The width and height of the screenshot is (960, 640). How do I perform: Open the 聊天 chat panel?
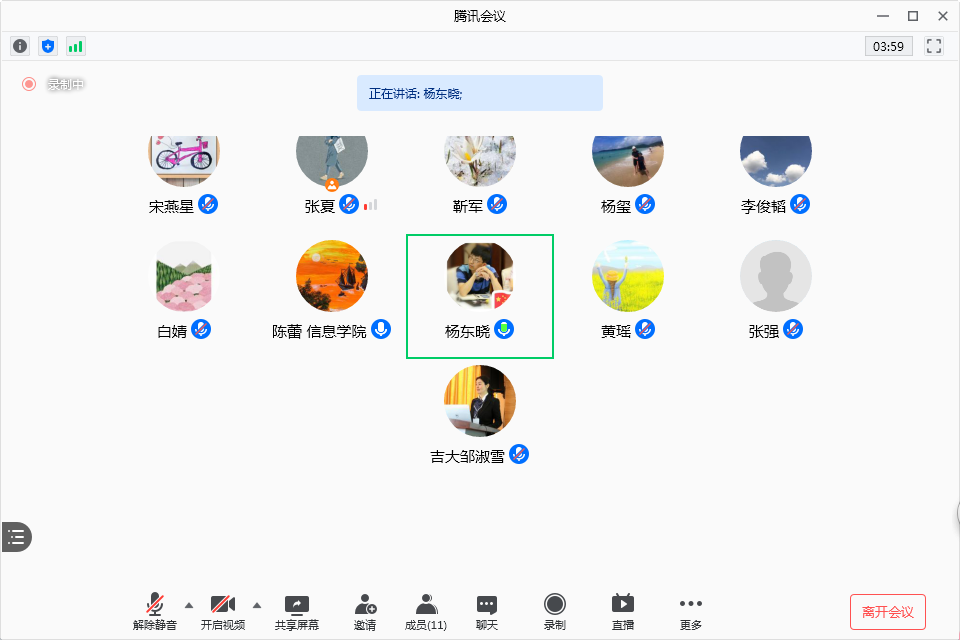coord(487,611)
